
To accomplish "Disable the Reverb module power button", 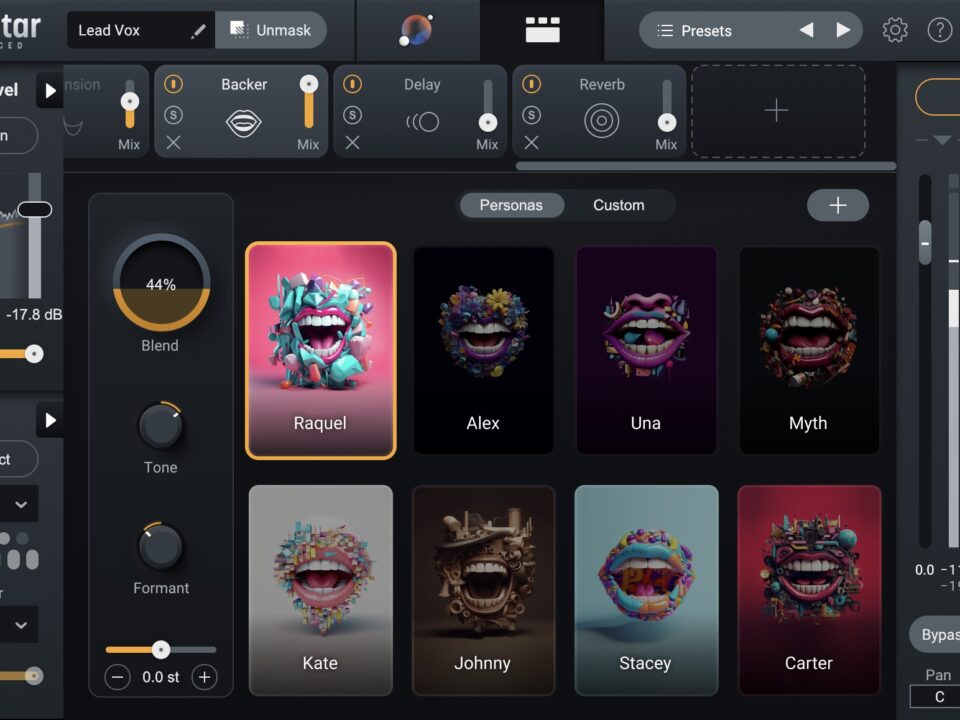I will tap(532, 85).
